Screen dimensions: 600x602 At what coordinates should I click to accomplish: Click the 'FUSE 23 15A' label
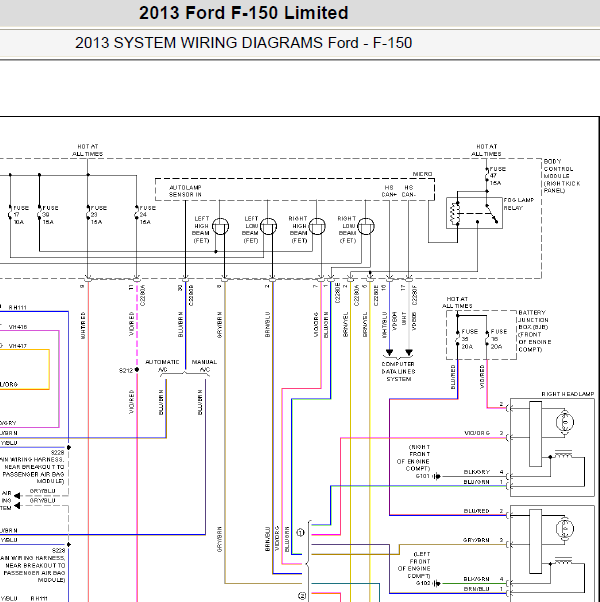99,215
